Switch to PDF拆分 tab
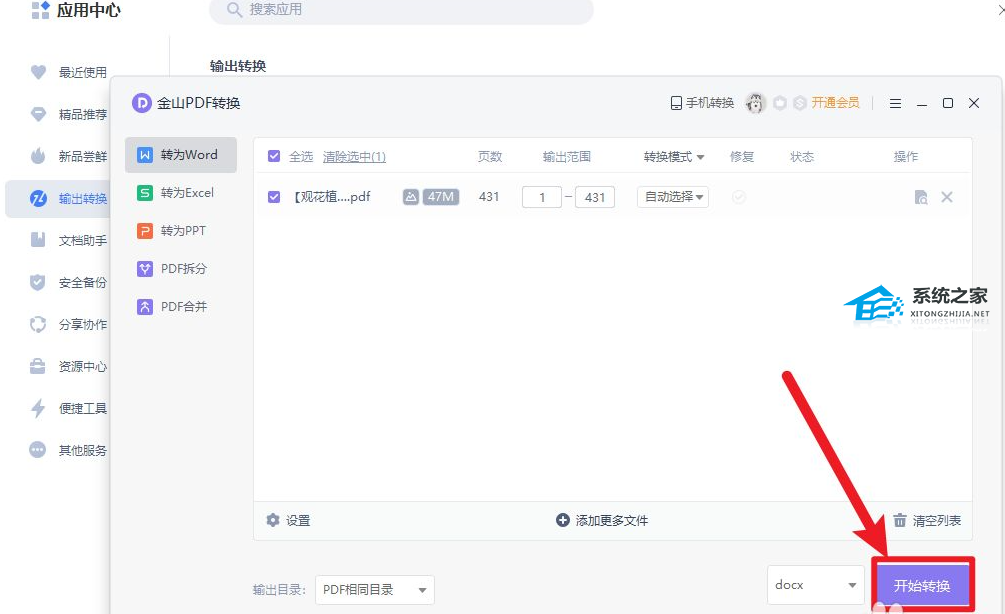This screenshot has height=614, width=1005. [x=181, y=269]
